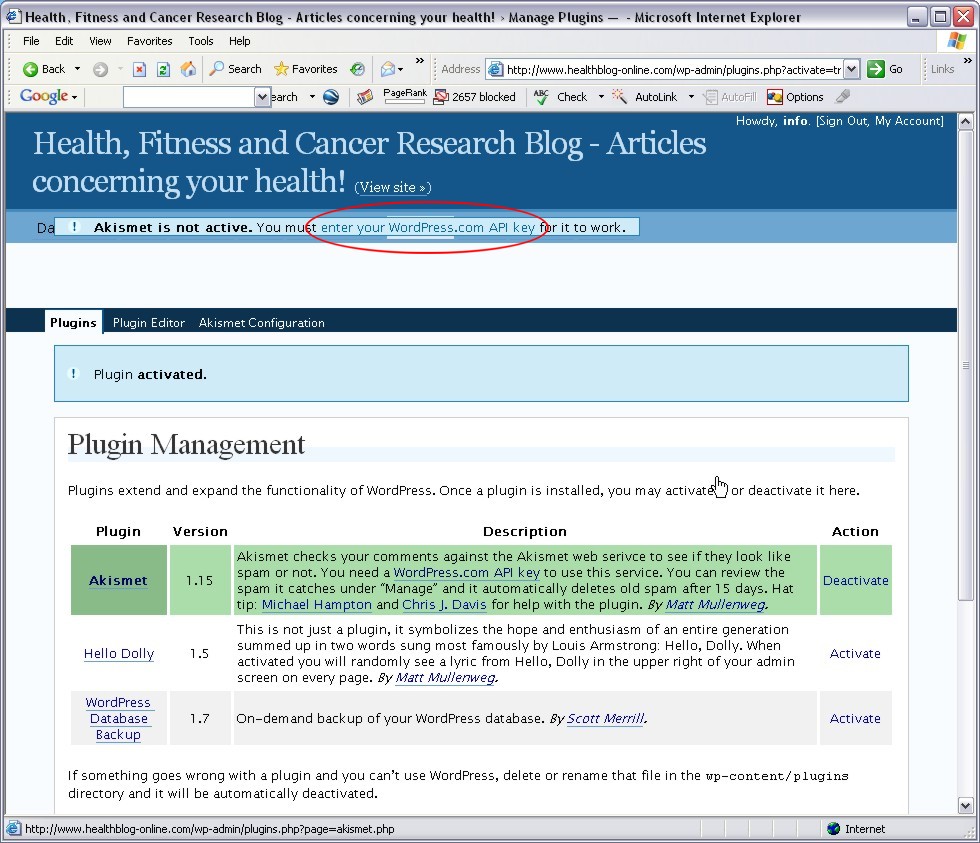Click the Back navigation arrow icon
Screen dimensions: 980x843
point(30,69)
